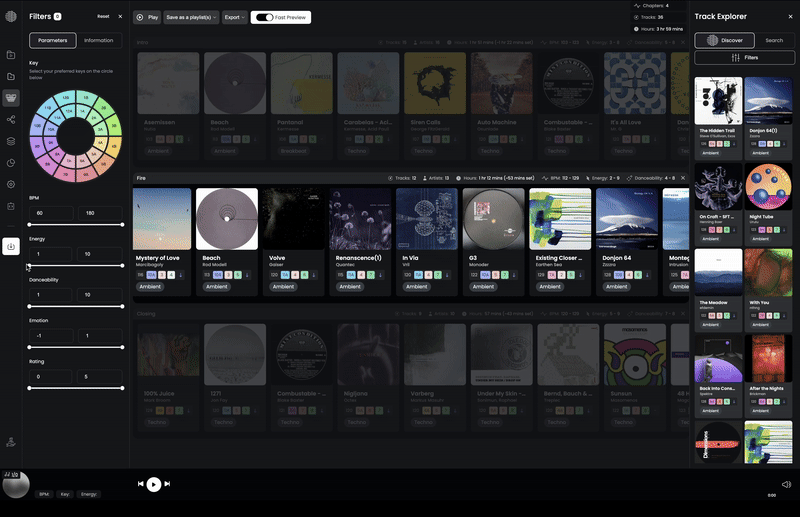Click the round play button in the player
This screenshot has height=517, width=800.
[154, 484]
